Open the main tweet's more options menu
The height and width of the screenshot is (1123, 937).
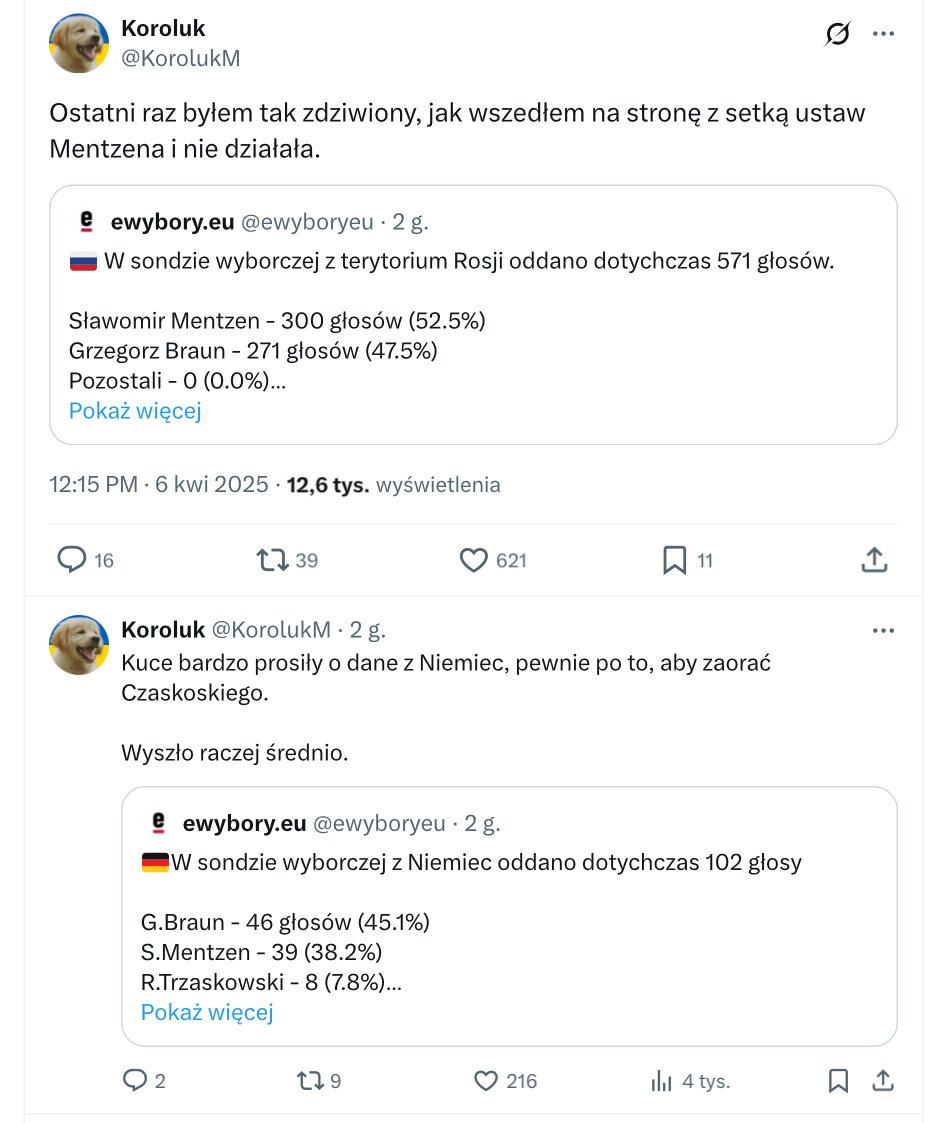883,33
